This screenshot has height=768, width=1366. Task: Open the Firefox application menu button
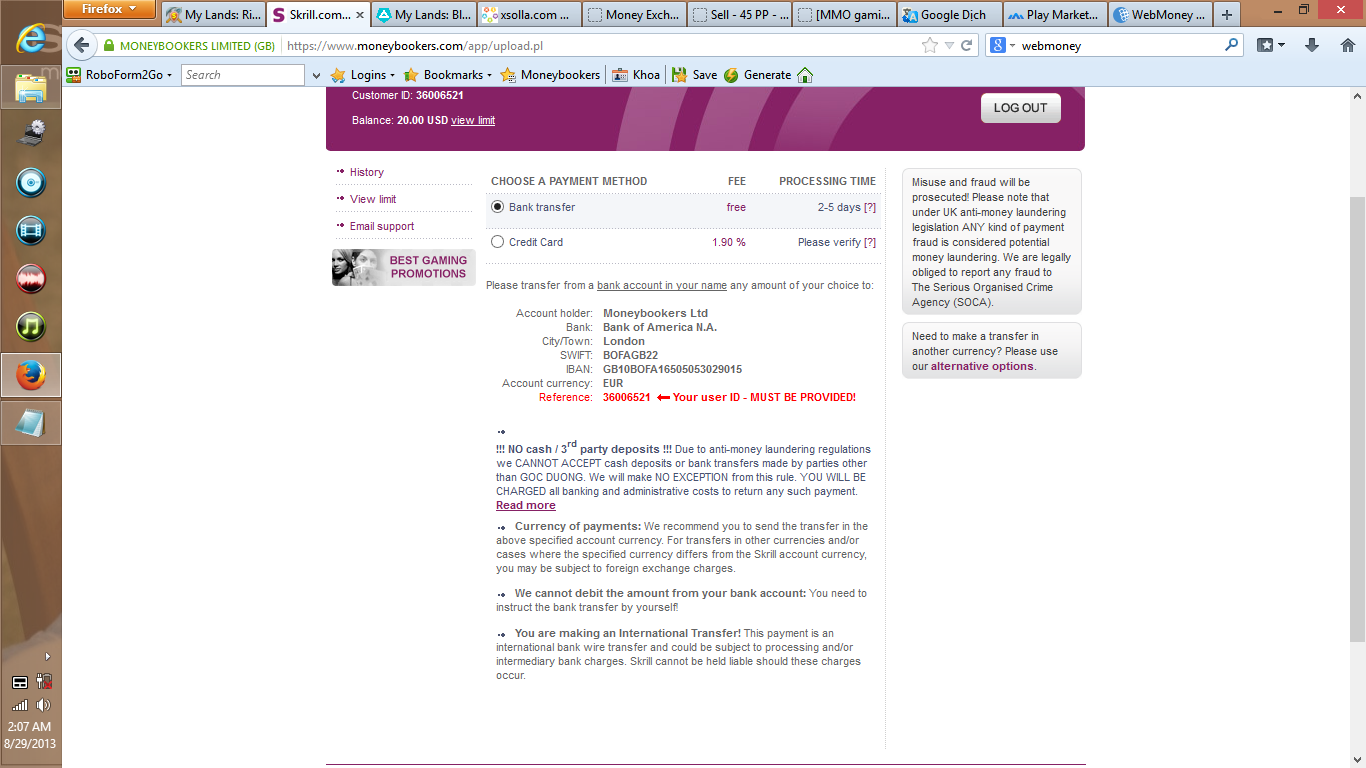coord(109,9)
